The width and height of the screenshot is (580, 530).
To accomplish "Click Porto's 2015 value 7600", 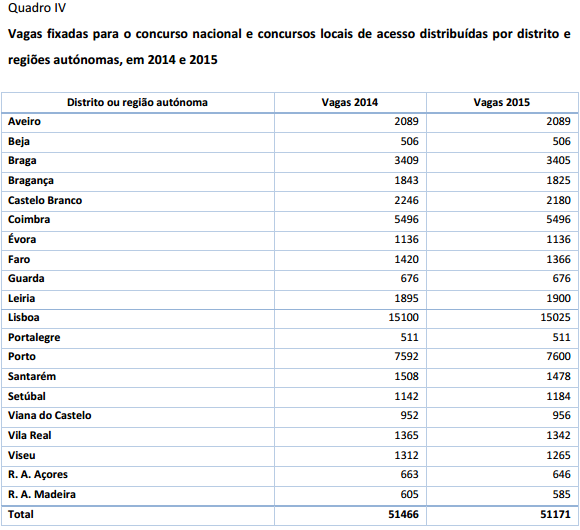I will pyautogui.click(x=559, y=356).
